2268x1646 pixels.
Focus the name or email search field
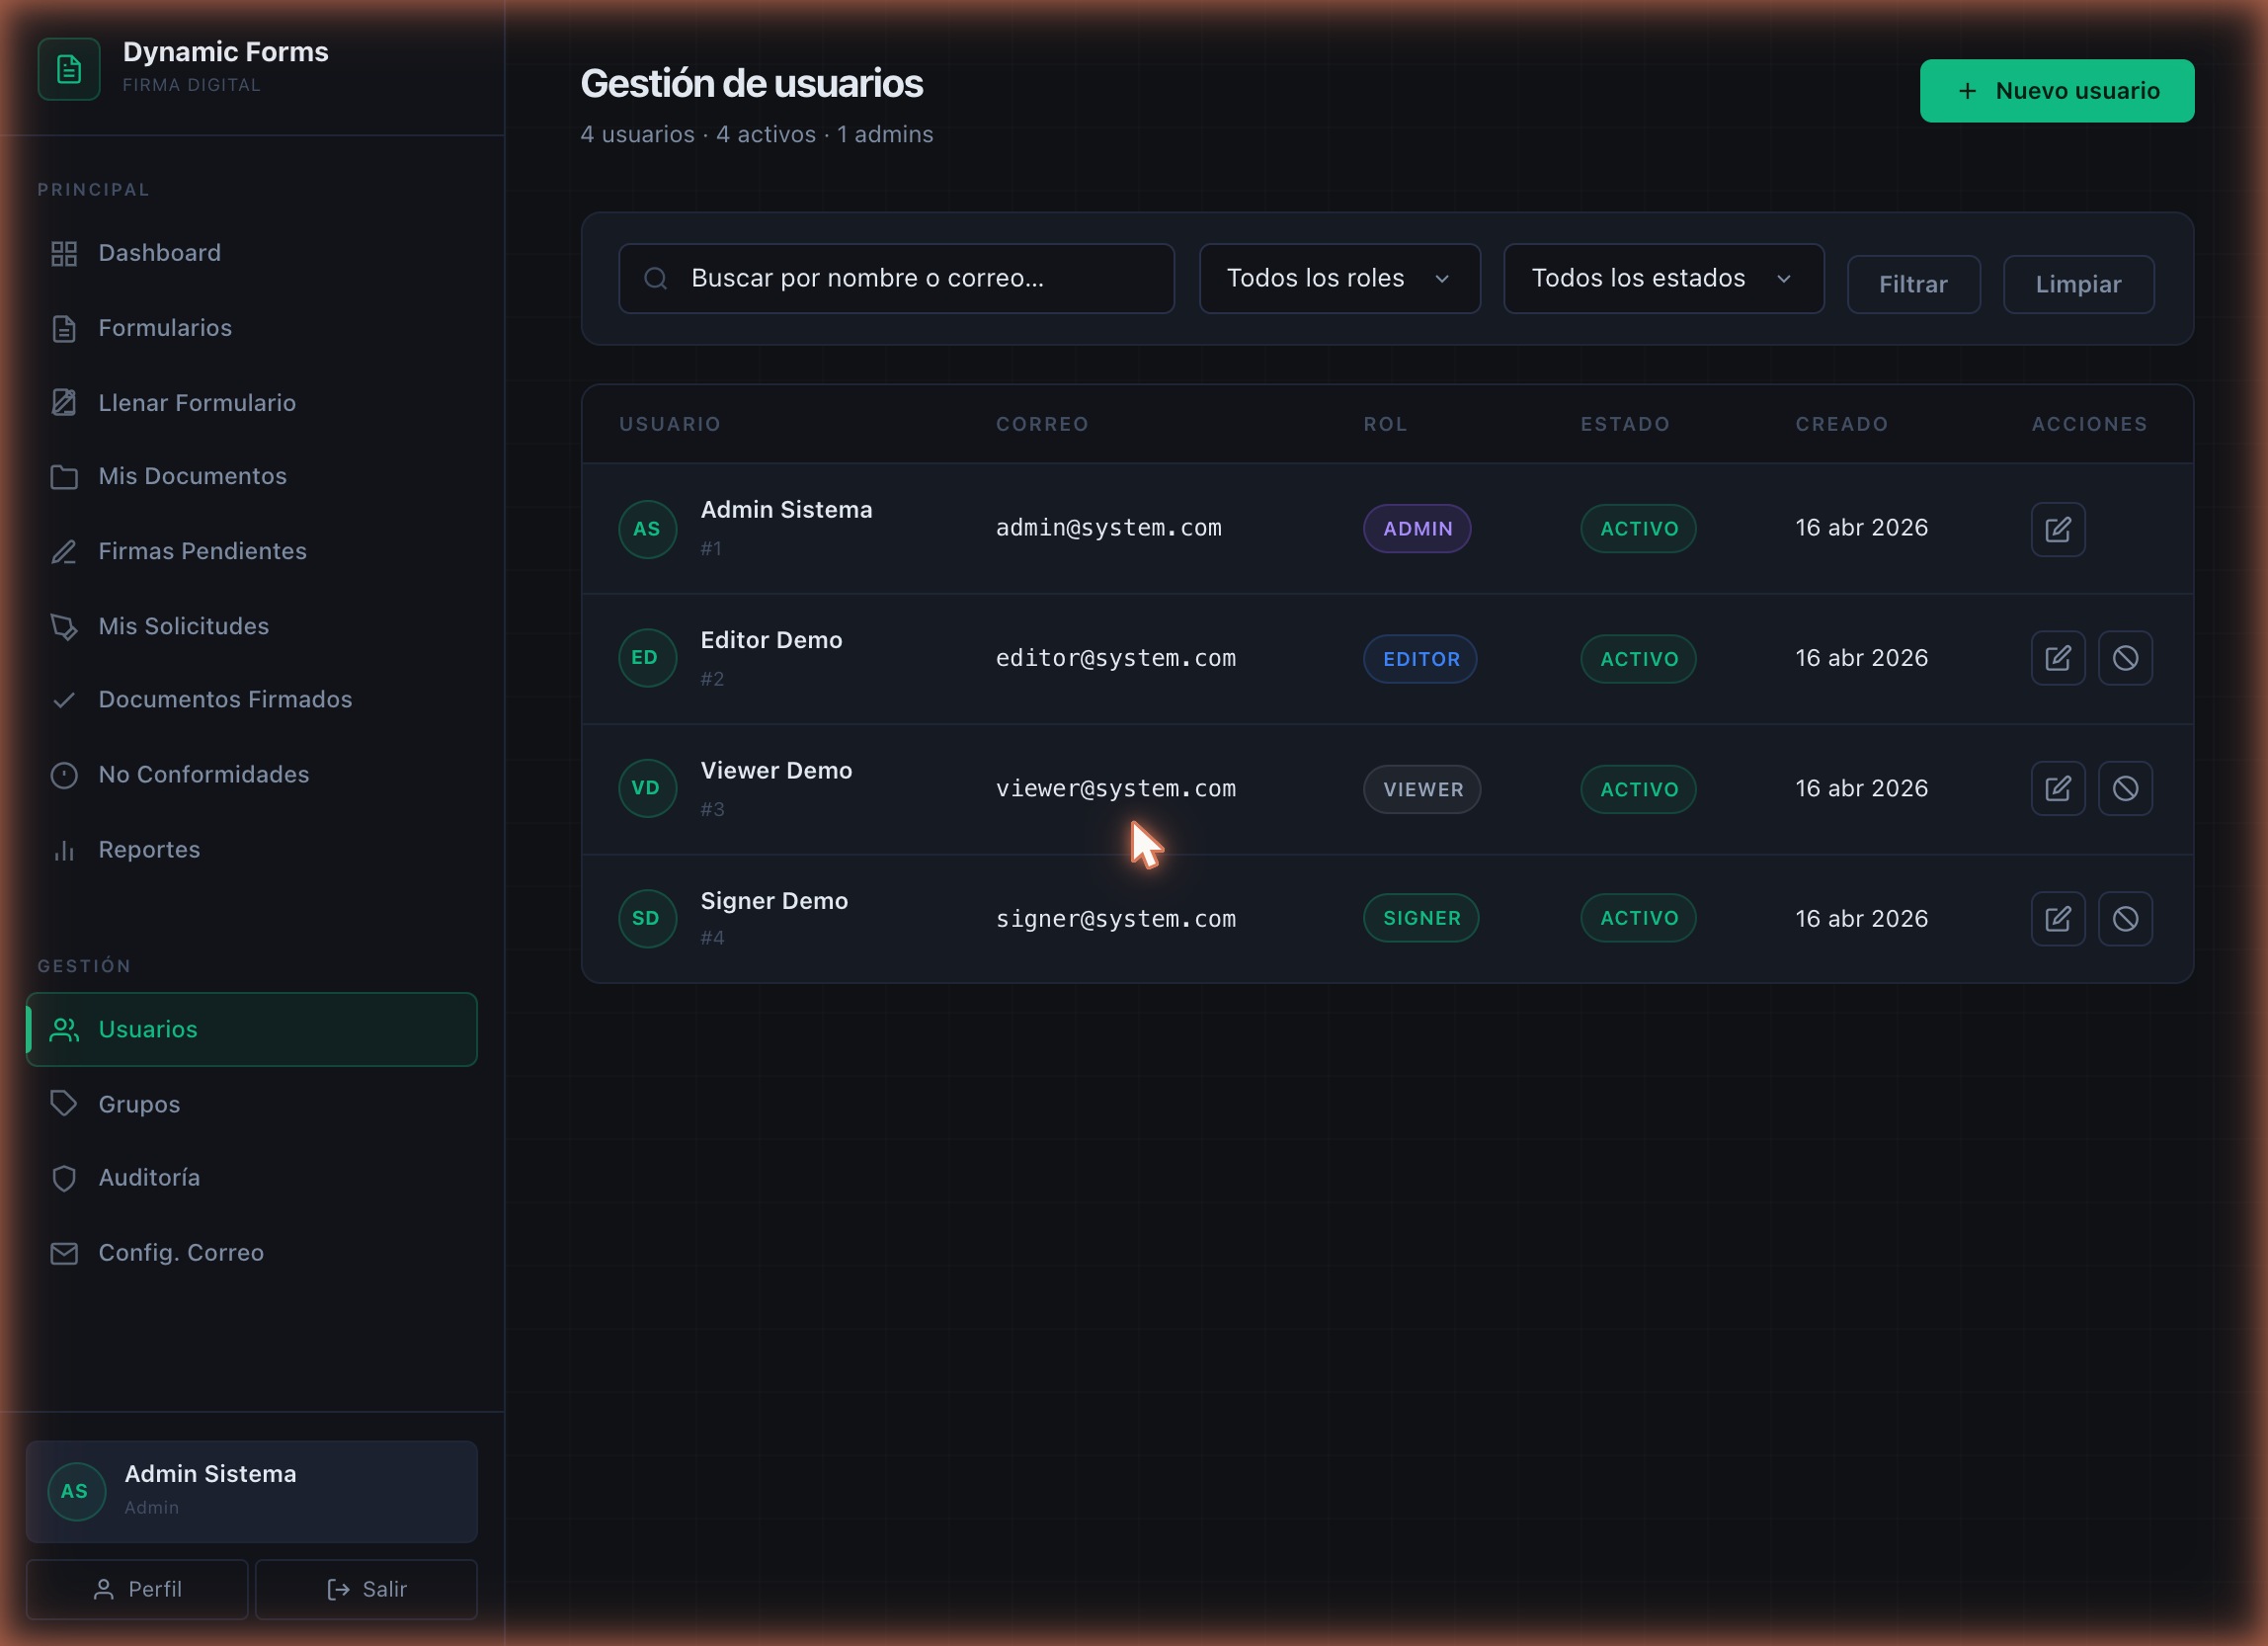[x=896, y=278]
